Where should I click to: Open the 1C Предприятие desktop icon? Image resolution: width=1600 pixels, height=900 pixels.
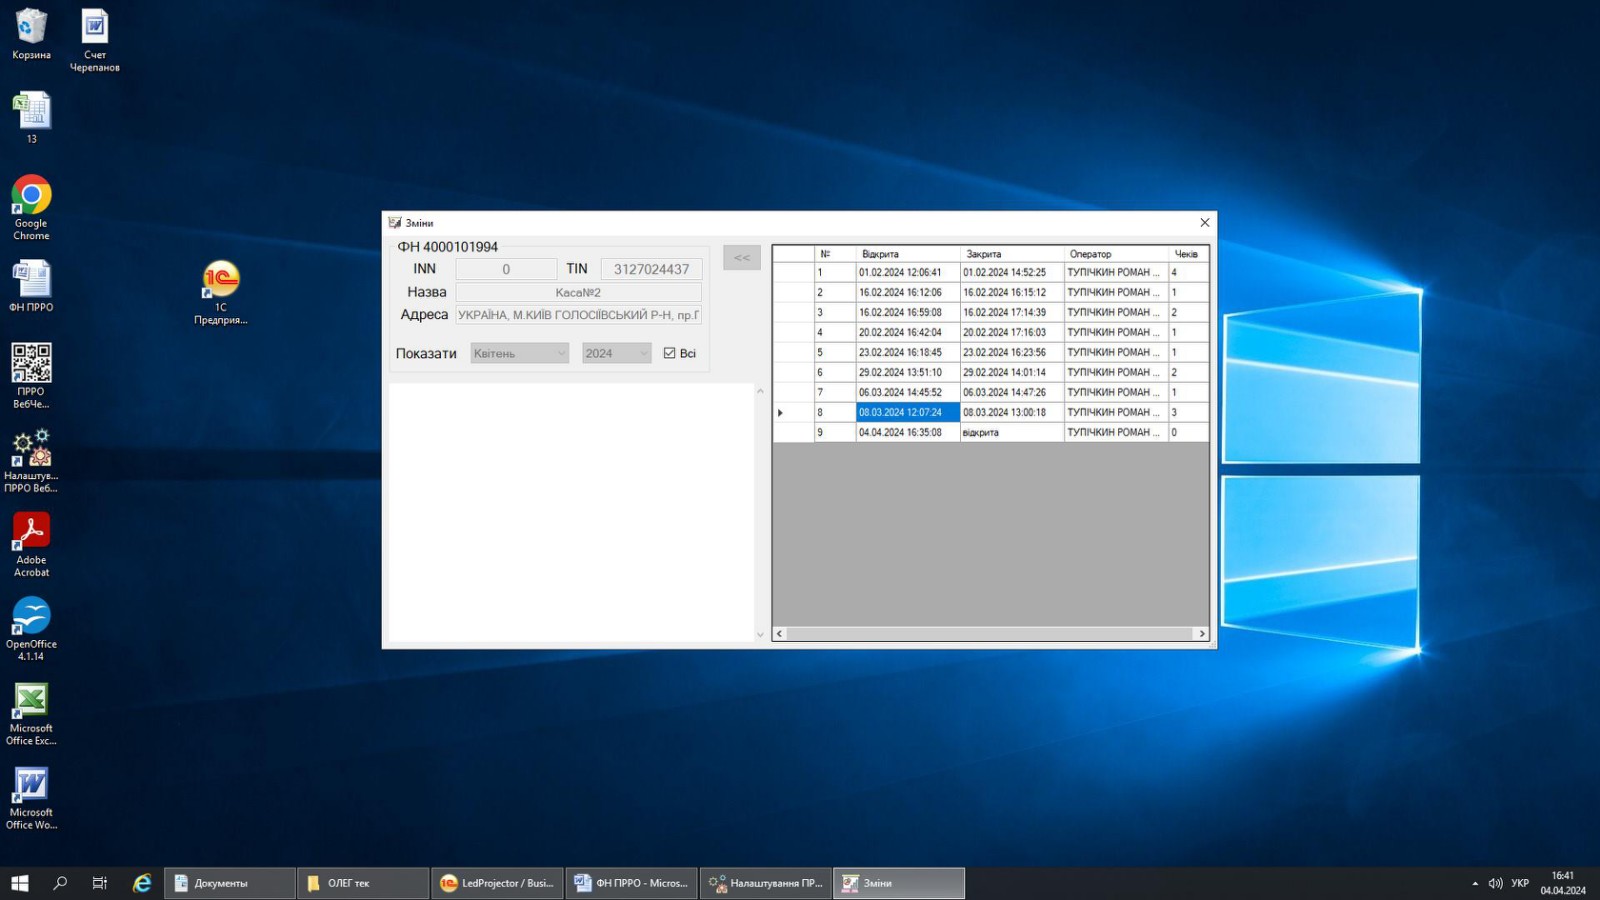point(221,281)
